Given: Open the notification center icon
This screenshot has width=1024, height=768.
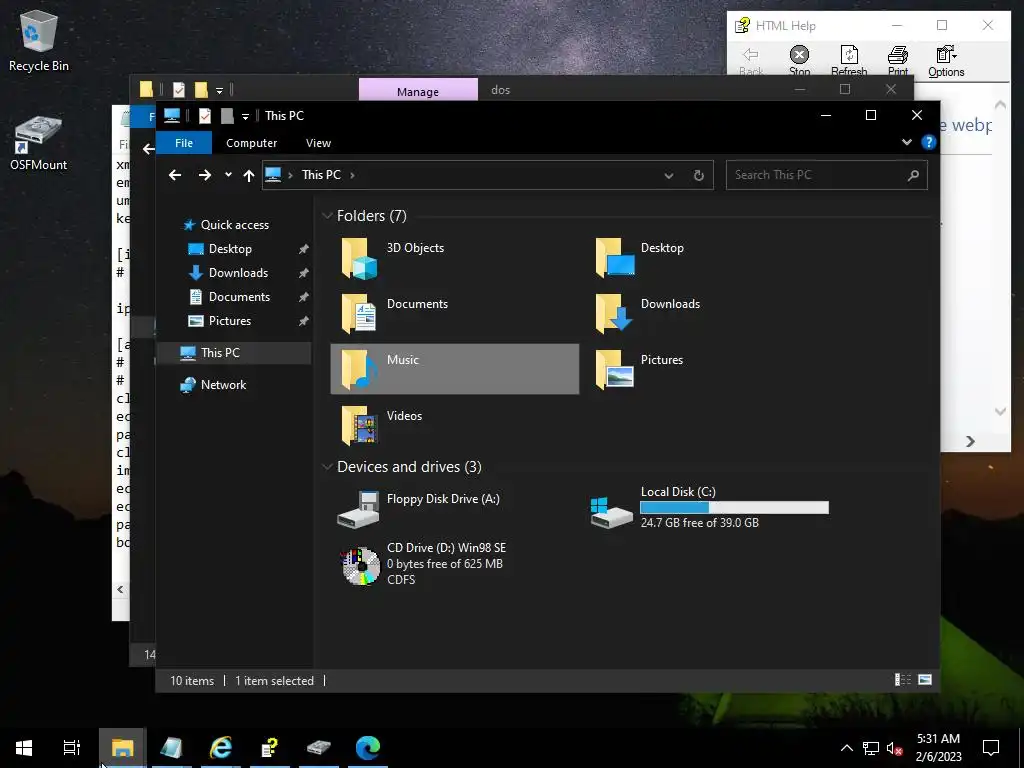Looking at the screenshot, I should tap(991, 747).
